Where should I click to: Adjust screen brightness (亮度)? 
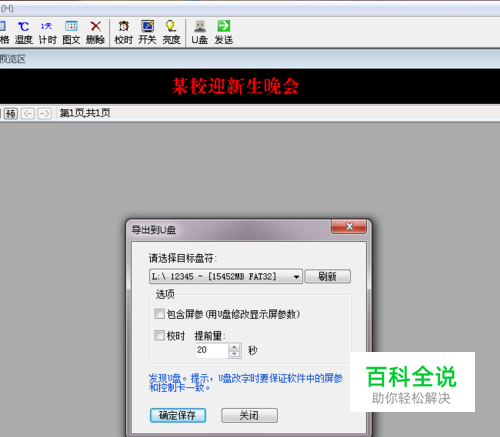[x=171, y=32]
